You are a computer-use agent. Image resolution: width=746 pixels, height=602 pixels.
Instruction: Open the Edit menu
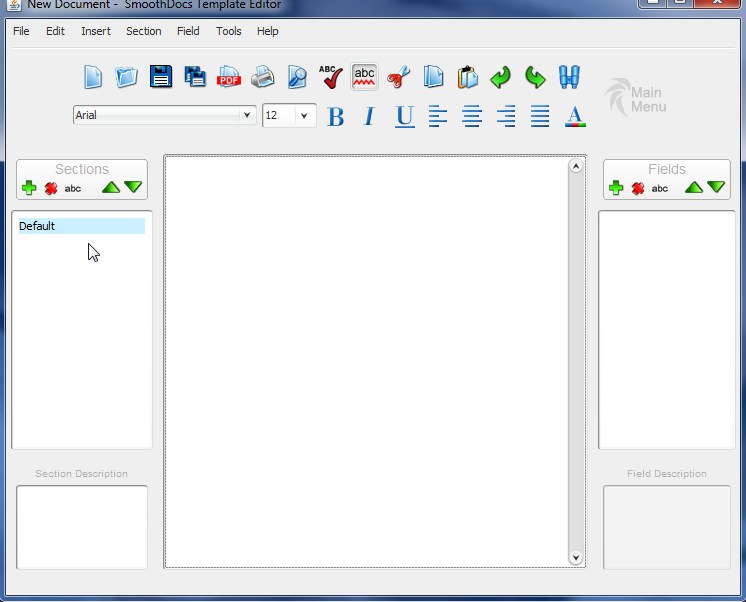tap(55, 31)
